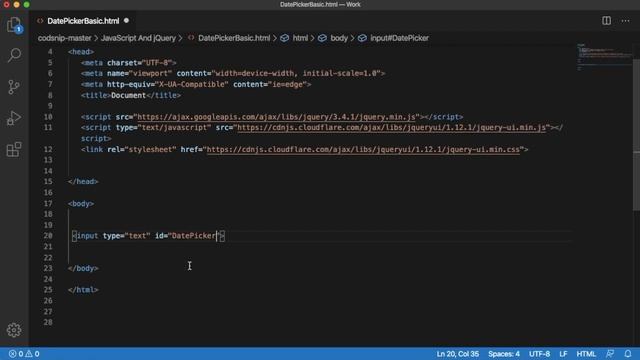Select the HTML language mode
The height and width of the screenshot is (360, 640).
[x=586, y=353]
